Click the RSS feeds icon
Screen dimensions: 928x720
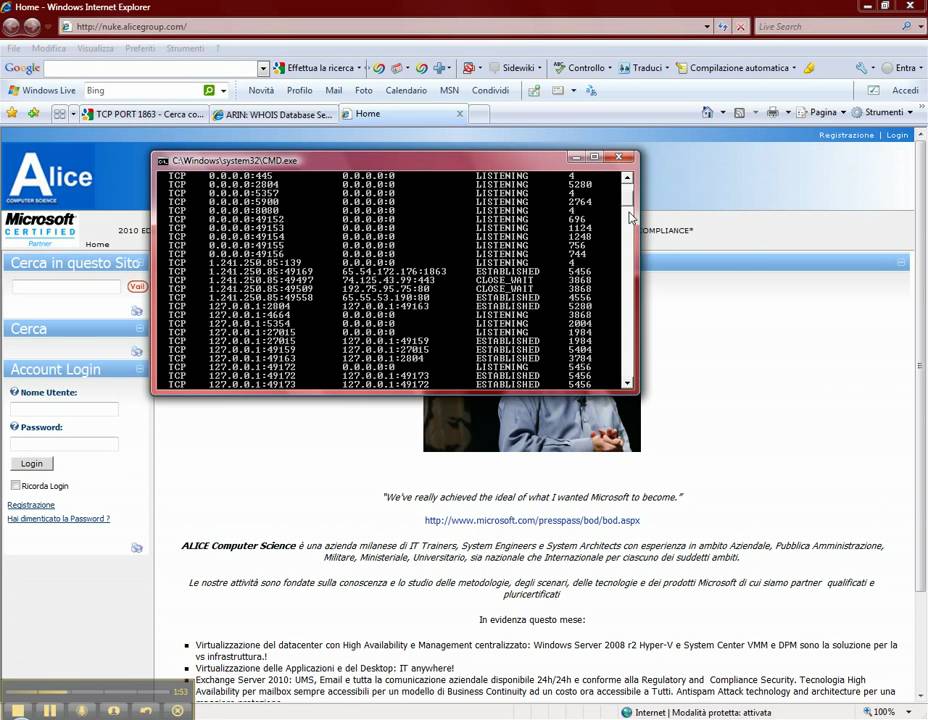tap(739, 112)
